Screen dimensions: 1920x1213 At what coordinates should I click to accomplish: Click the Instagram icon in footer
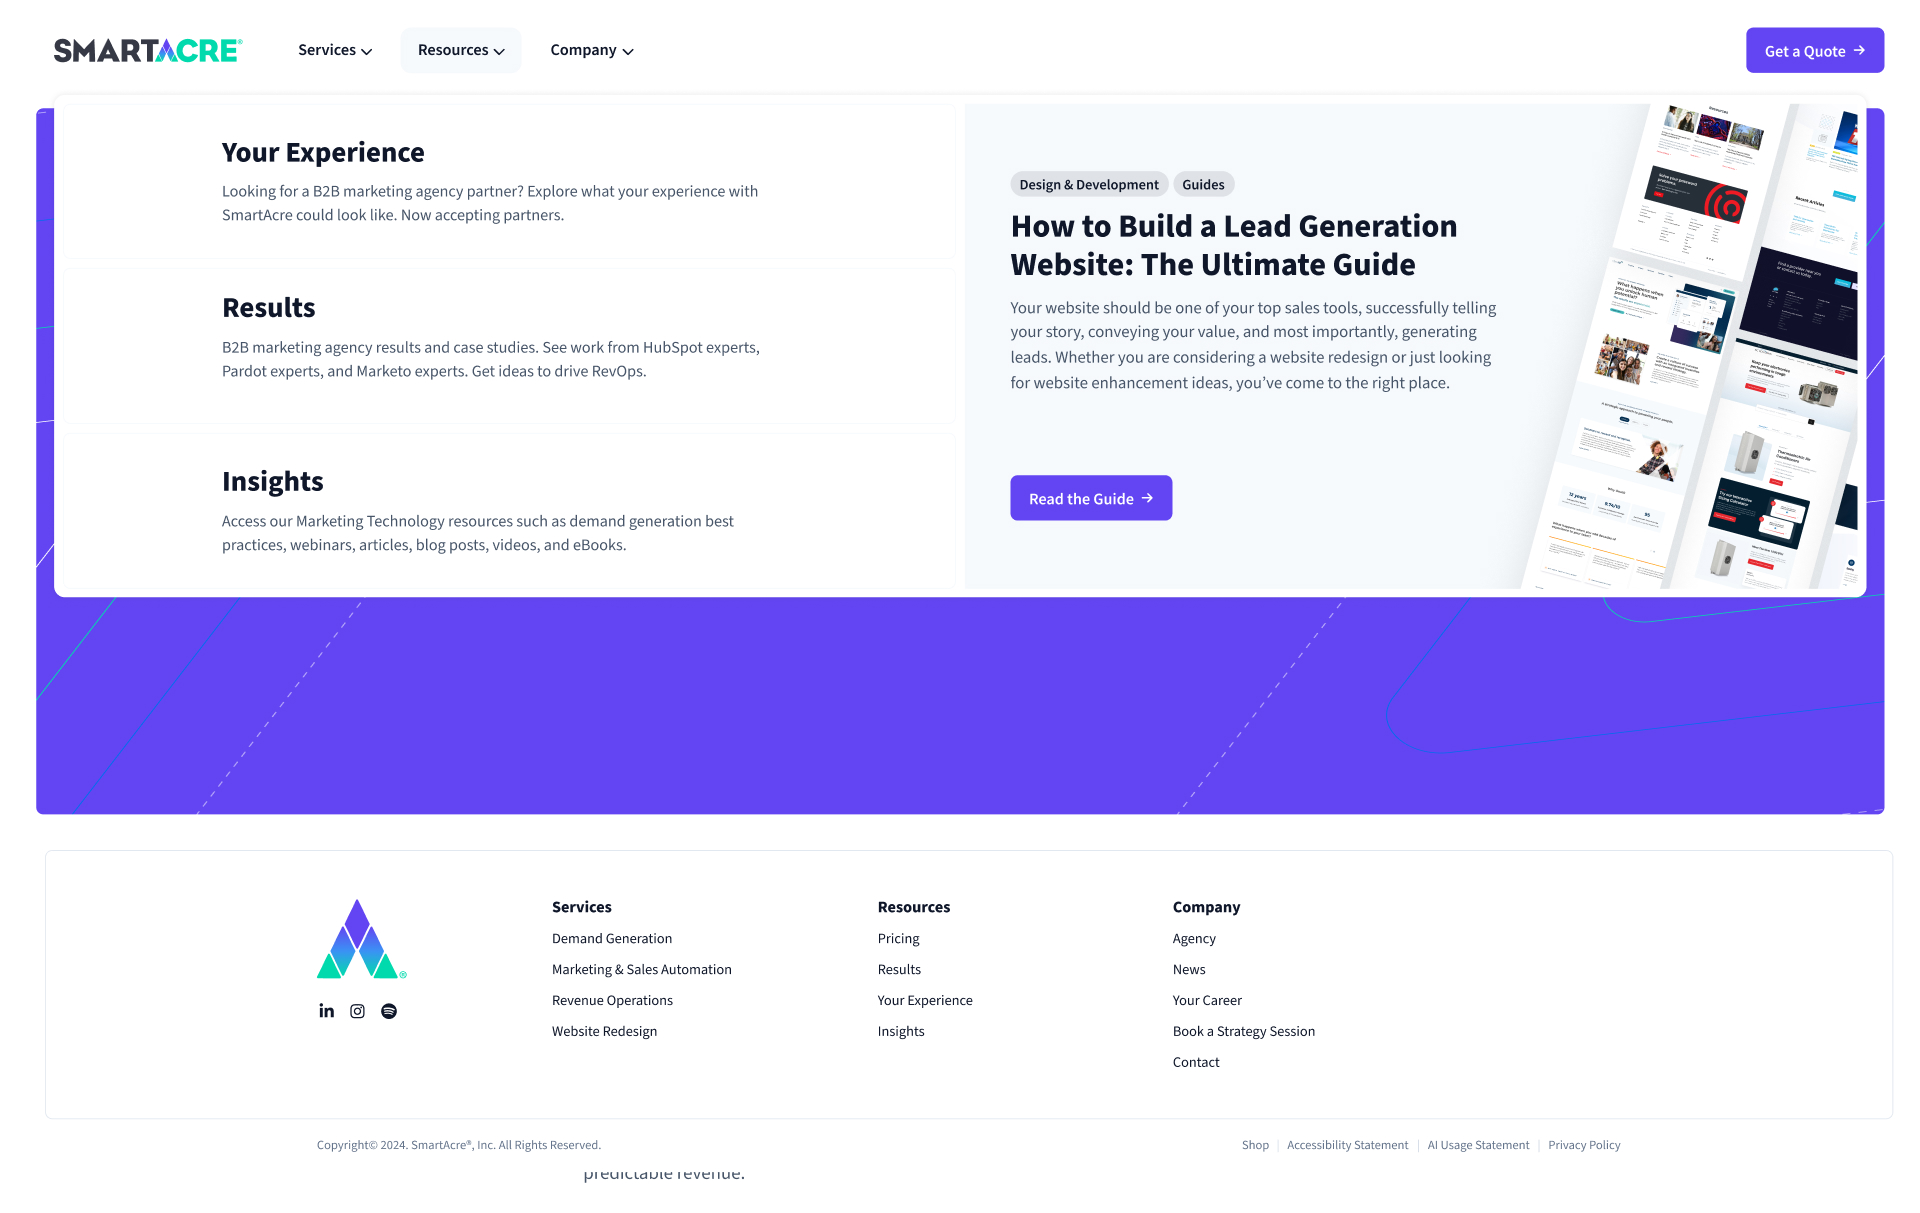tap(358, 1010)
